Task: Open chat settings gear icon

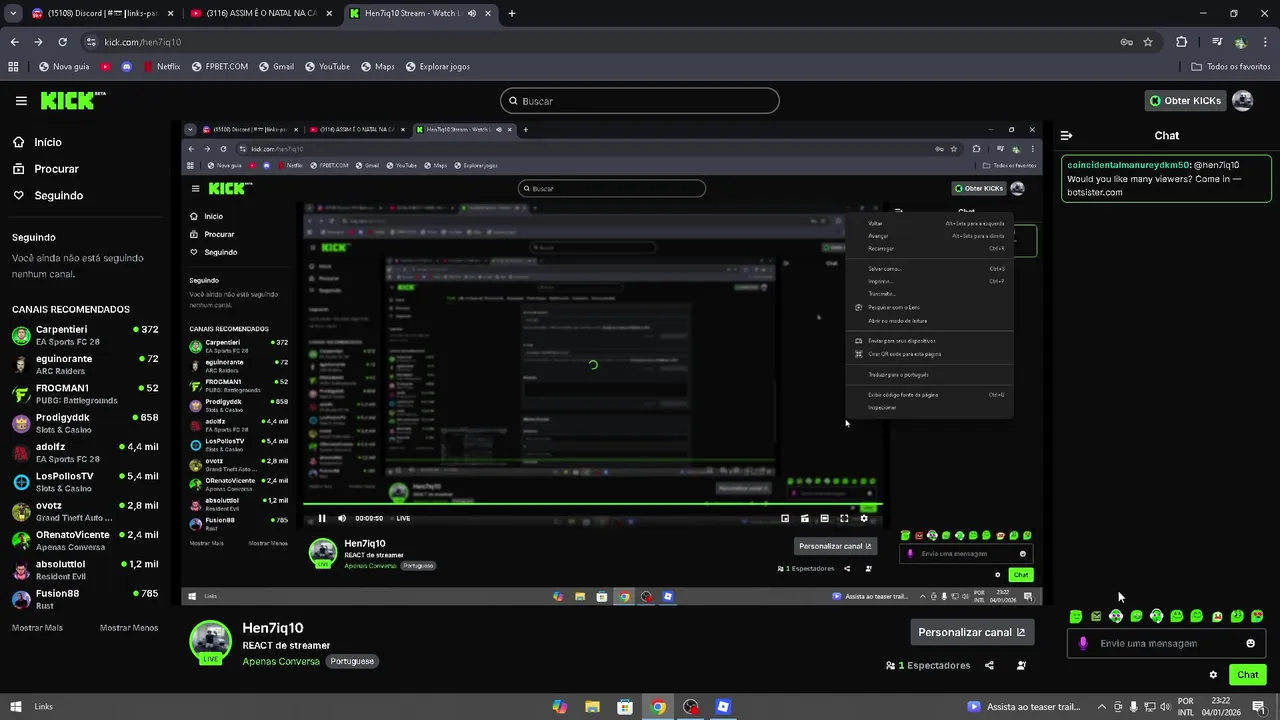Action: point(1213,675)
